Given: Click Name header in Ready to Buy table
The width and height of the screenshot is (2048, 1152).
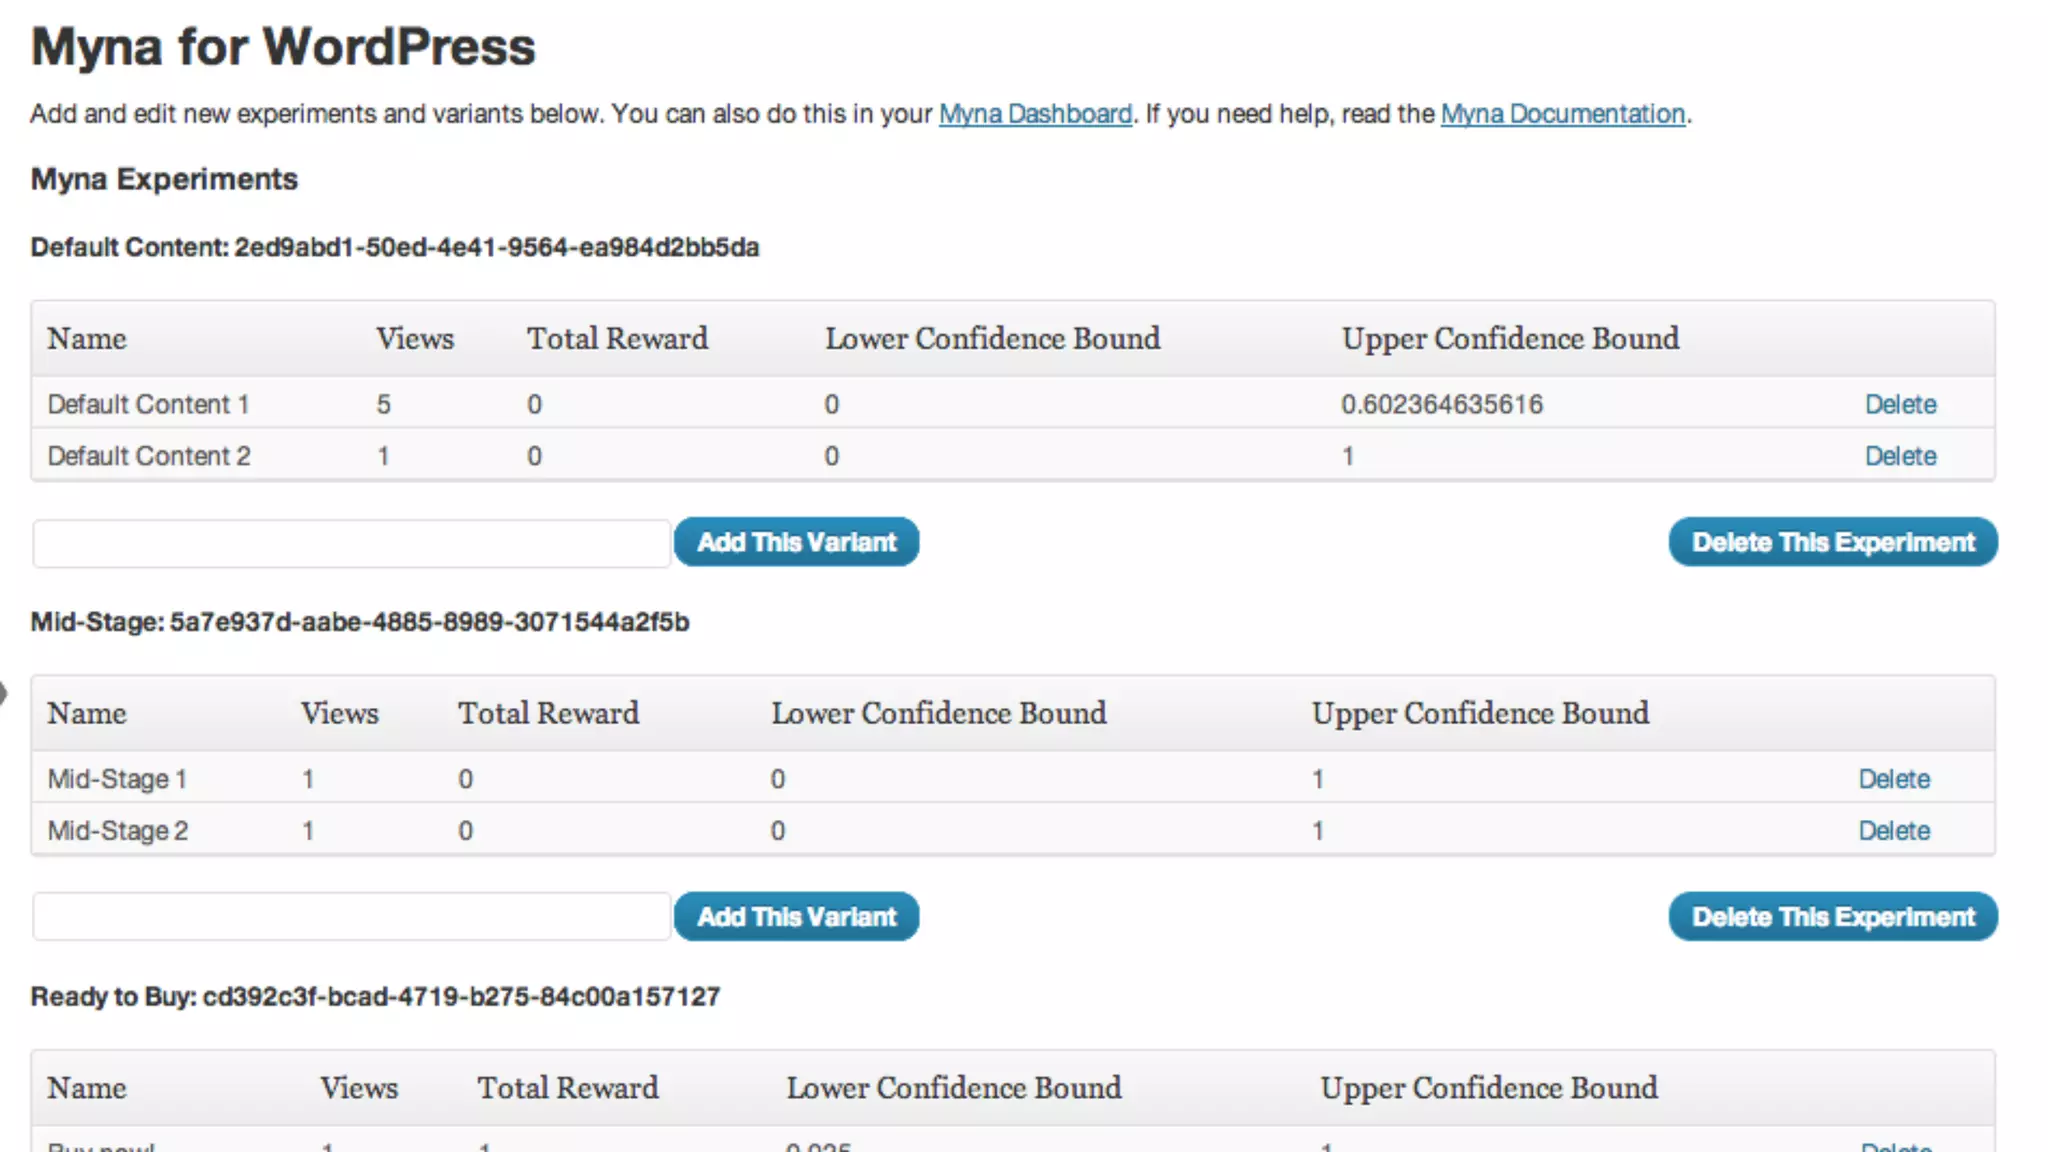Looking at the screenshot, I should (x=87, y=1088).
